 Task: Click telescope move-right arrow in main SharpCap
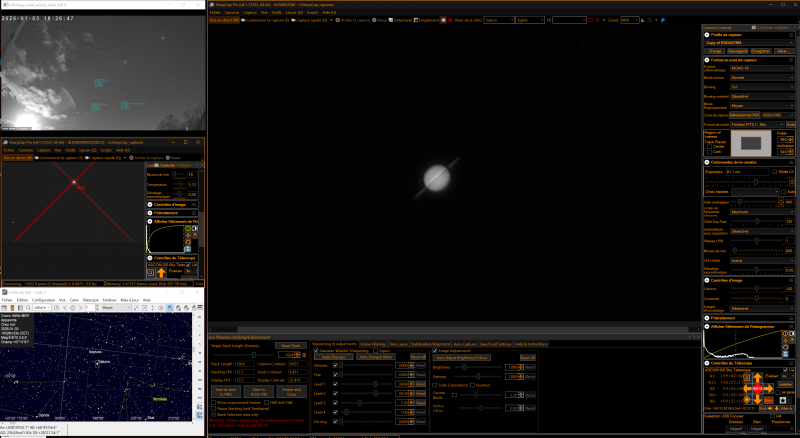pos(768,388)
